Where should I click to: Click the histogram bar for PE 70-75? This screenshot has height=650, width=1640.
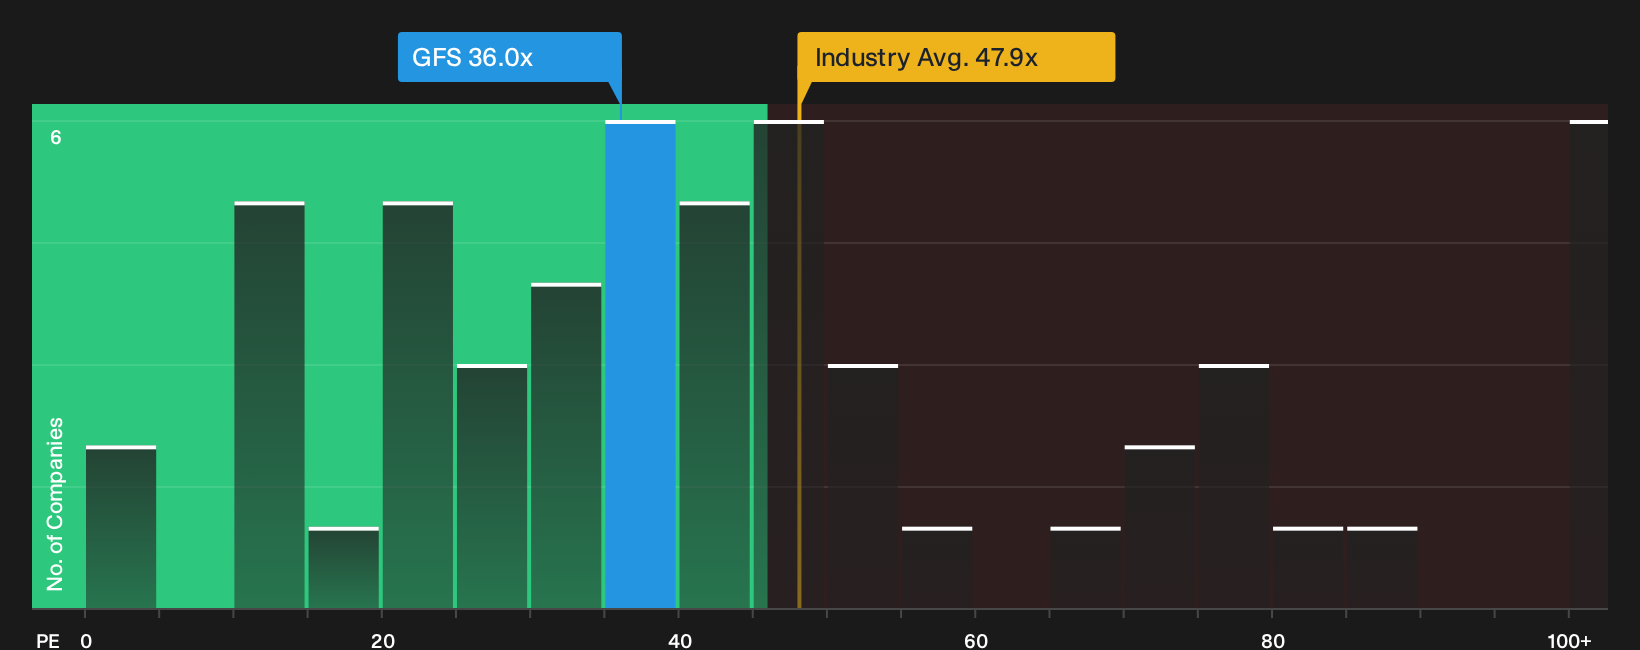[x=1160, y=527]
